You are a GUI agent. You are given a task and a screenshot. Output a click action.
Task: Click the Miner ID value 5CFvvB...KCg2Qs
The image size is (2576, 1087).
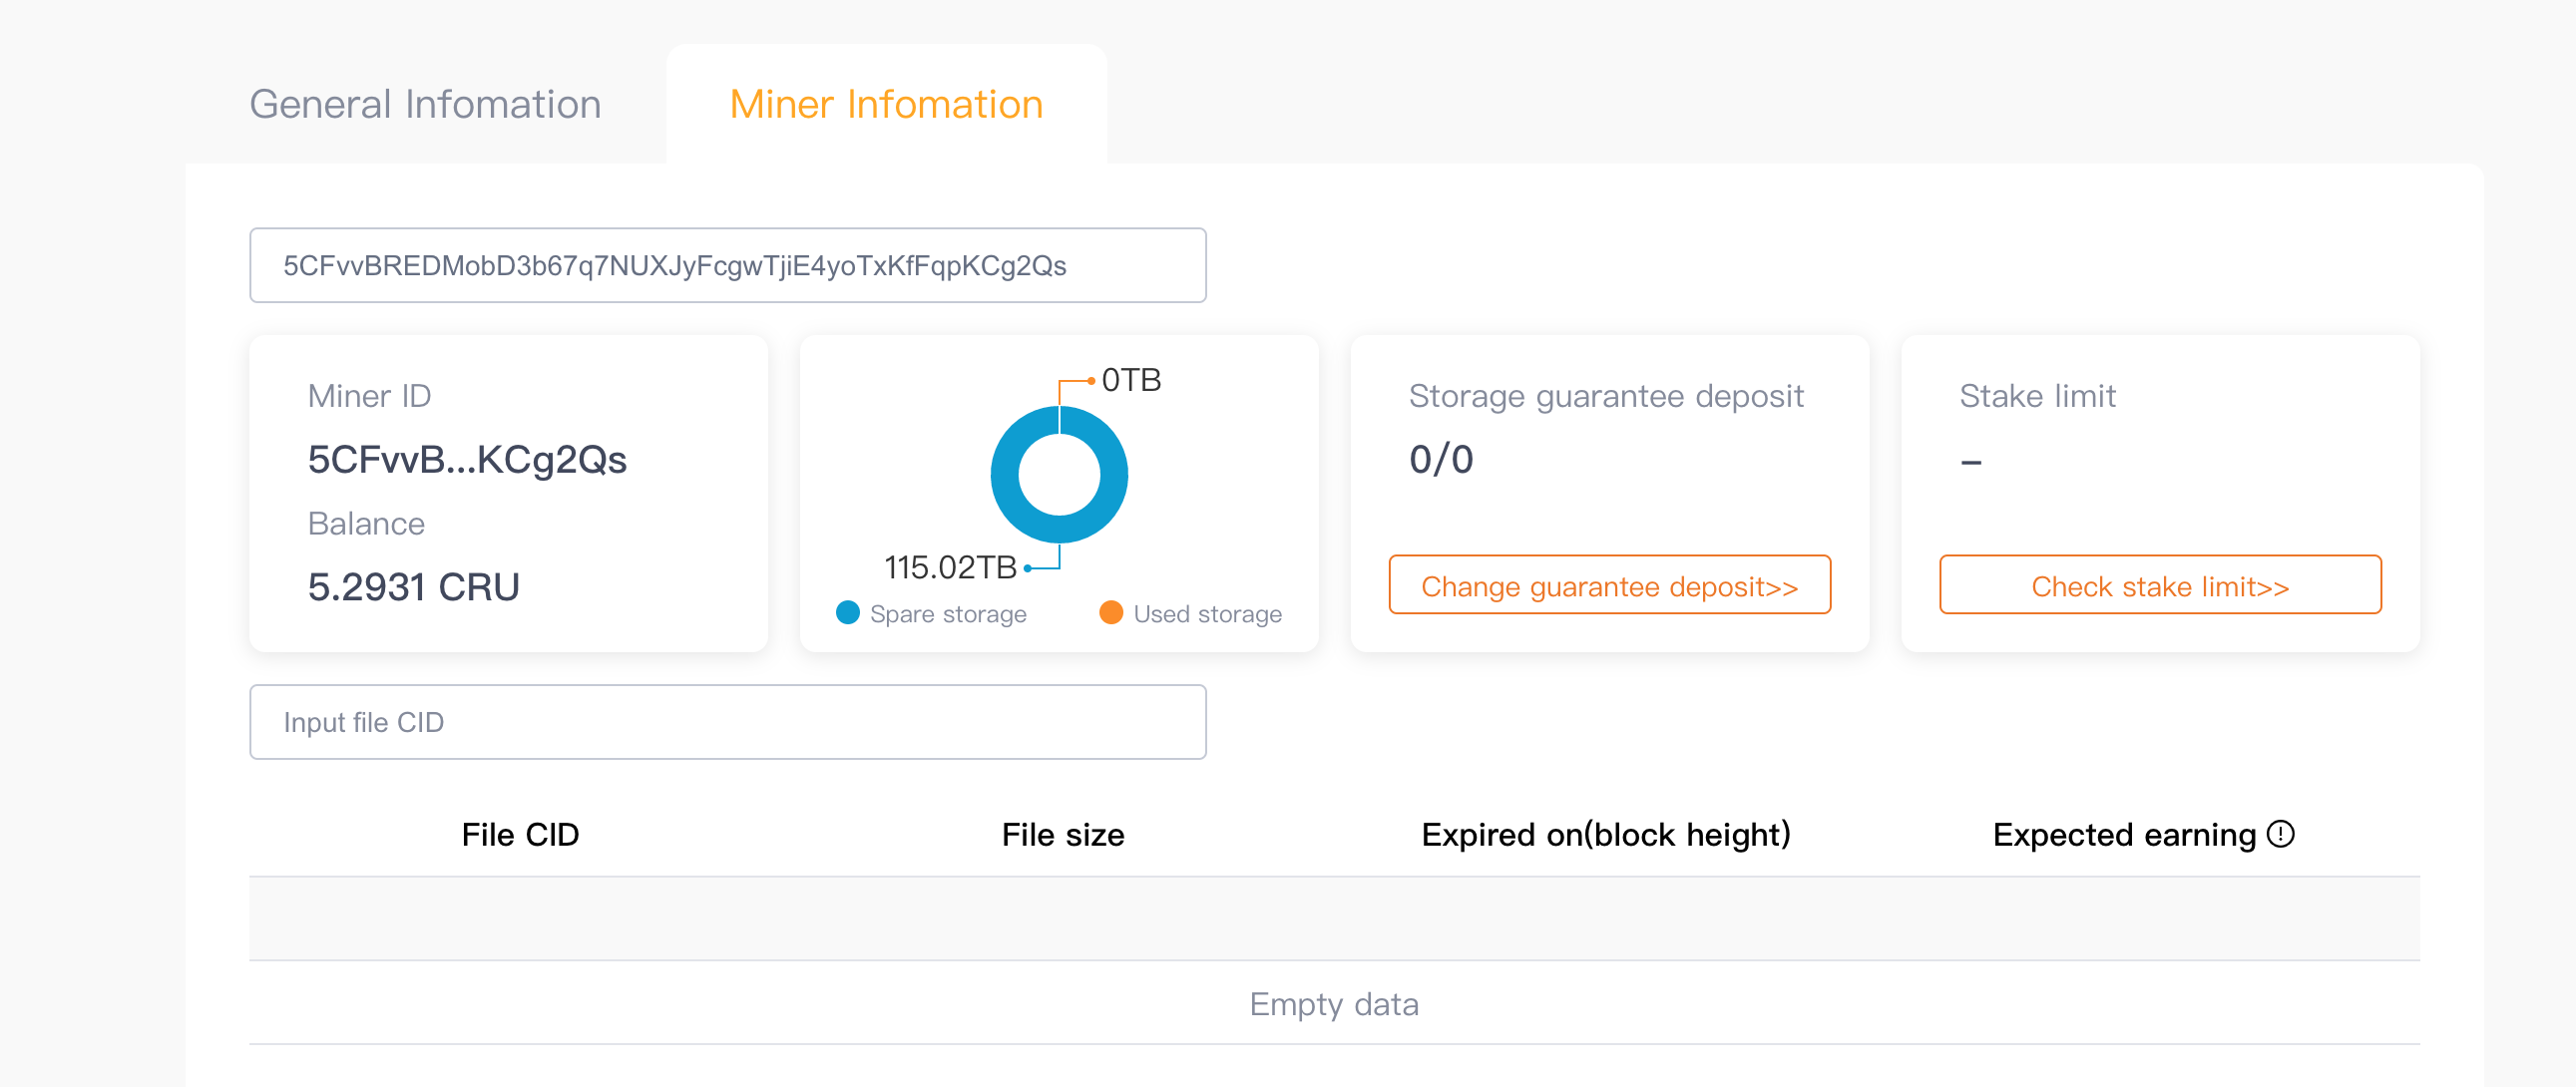click(x=467, y=459)
